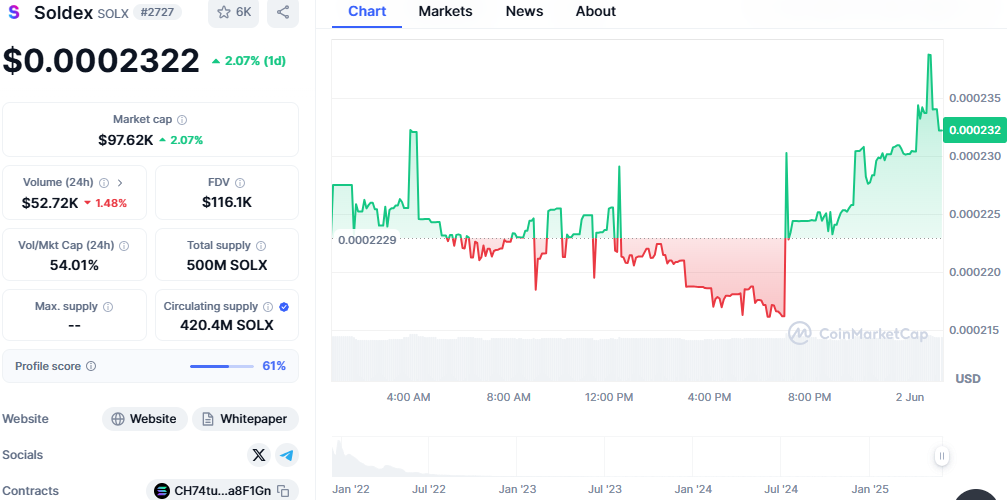The image size is (1007, 500).
Task: Click verified badge beside Circulating supply
Action: click(x=285, y=307)
